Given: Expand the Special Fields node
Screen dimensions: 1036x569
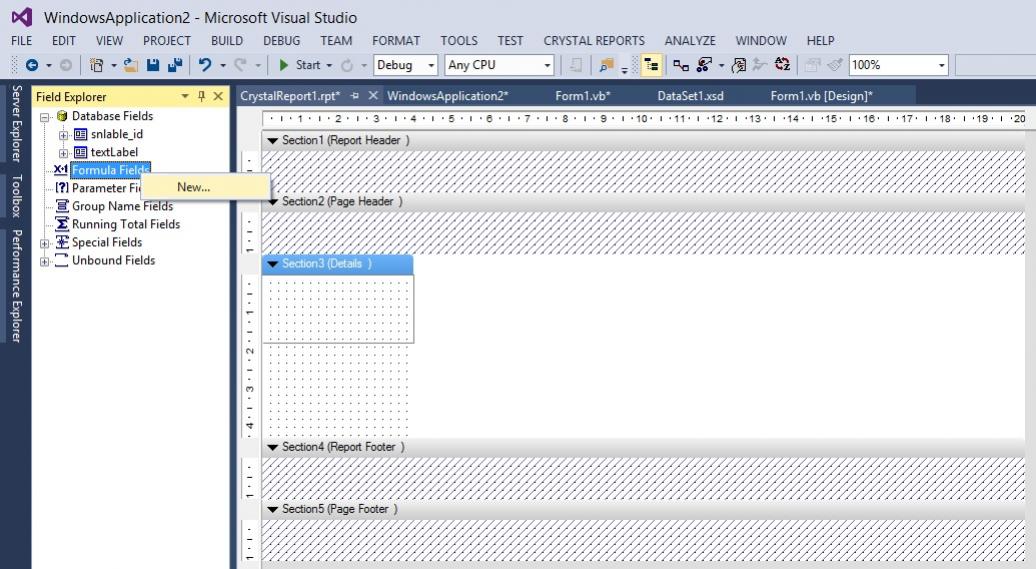Looking at the screenshot, I should coord(45,243).
